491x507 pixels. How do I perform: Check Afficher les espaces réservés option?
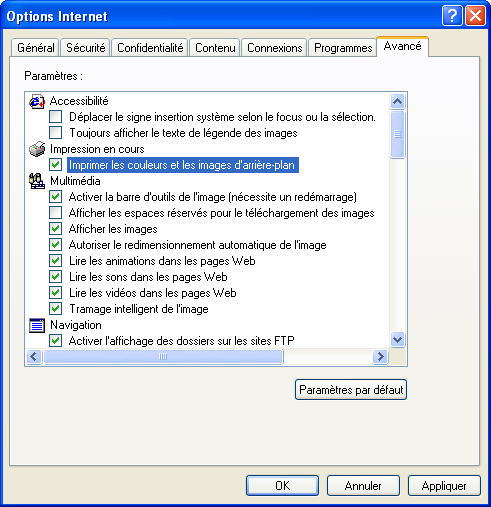pos(56,213)
